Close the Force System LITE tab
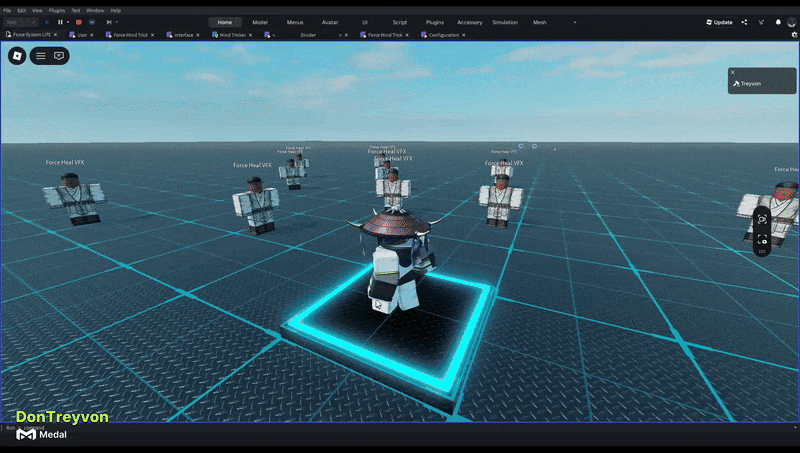 click(x=57, y=35)
